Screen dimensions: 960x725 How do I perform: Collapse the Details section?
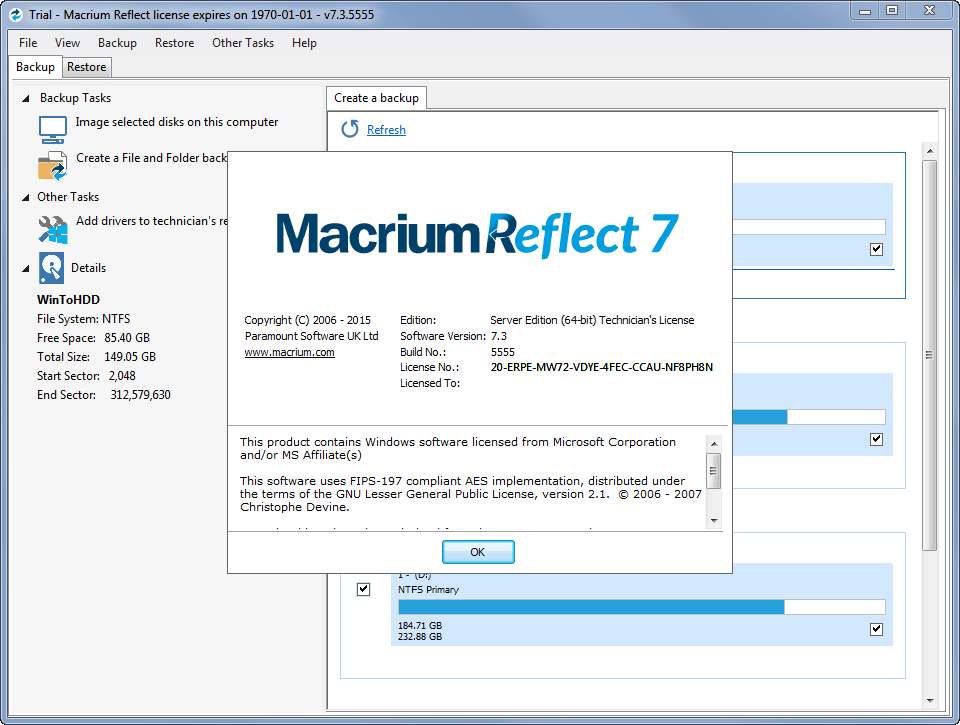coord(25,268)
